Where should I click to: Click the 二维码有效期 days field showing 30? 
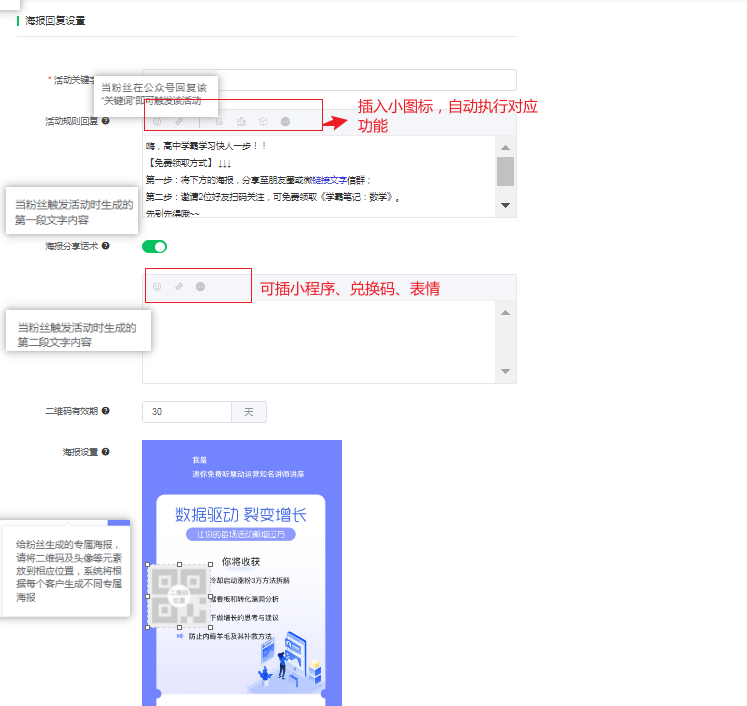[x=187, y=412]
